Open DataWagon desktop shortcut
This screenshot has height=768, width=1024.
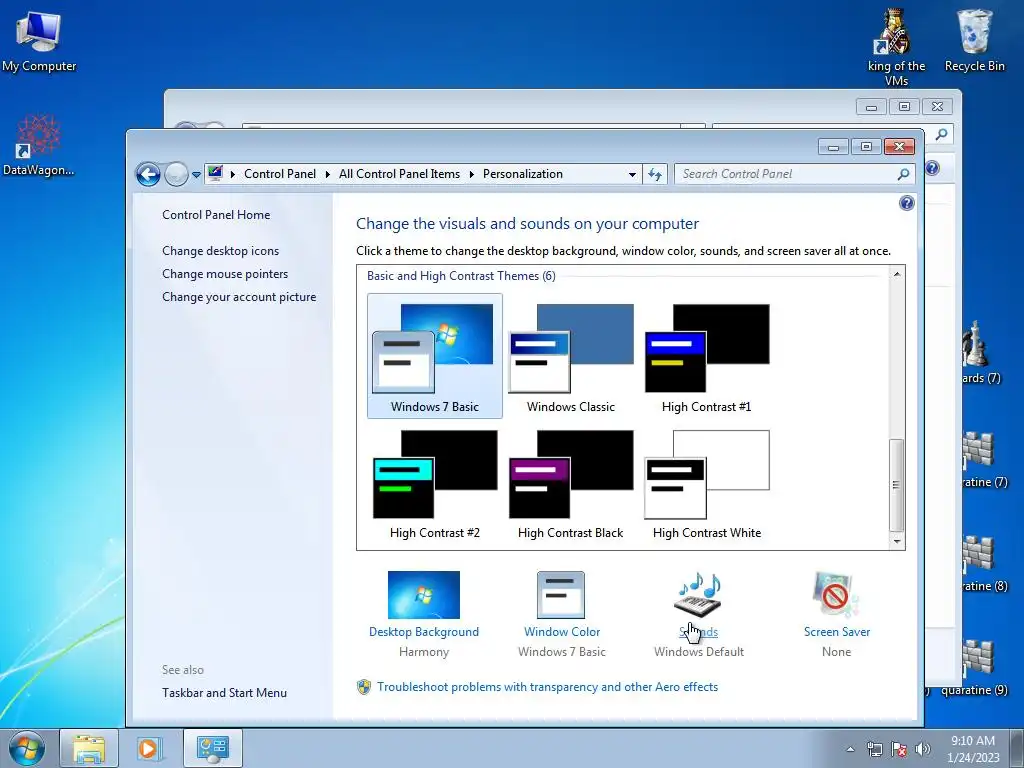point(39,146)
